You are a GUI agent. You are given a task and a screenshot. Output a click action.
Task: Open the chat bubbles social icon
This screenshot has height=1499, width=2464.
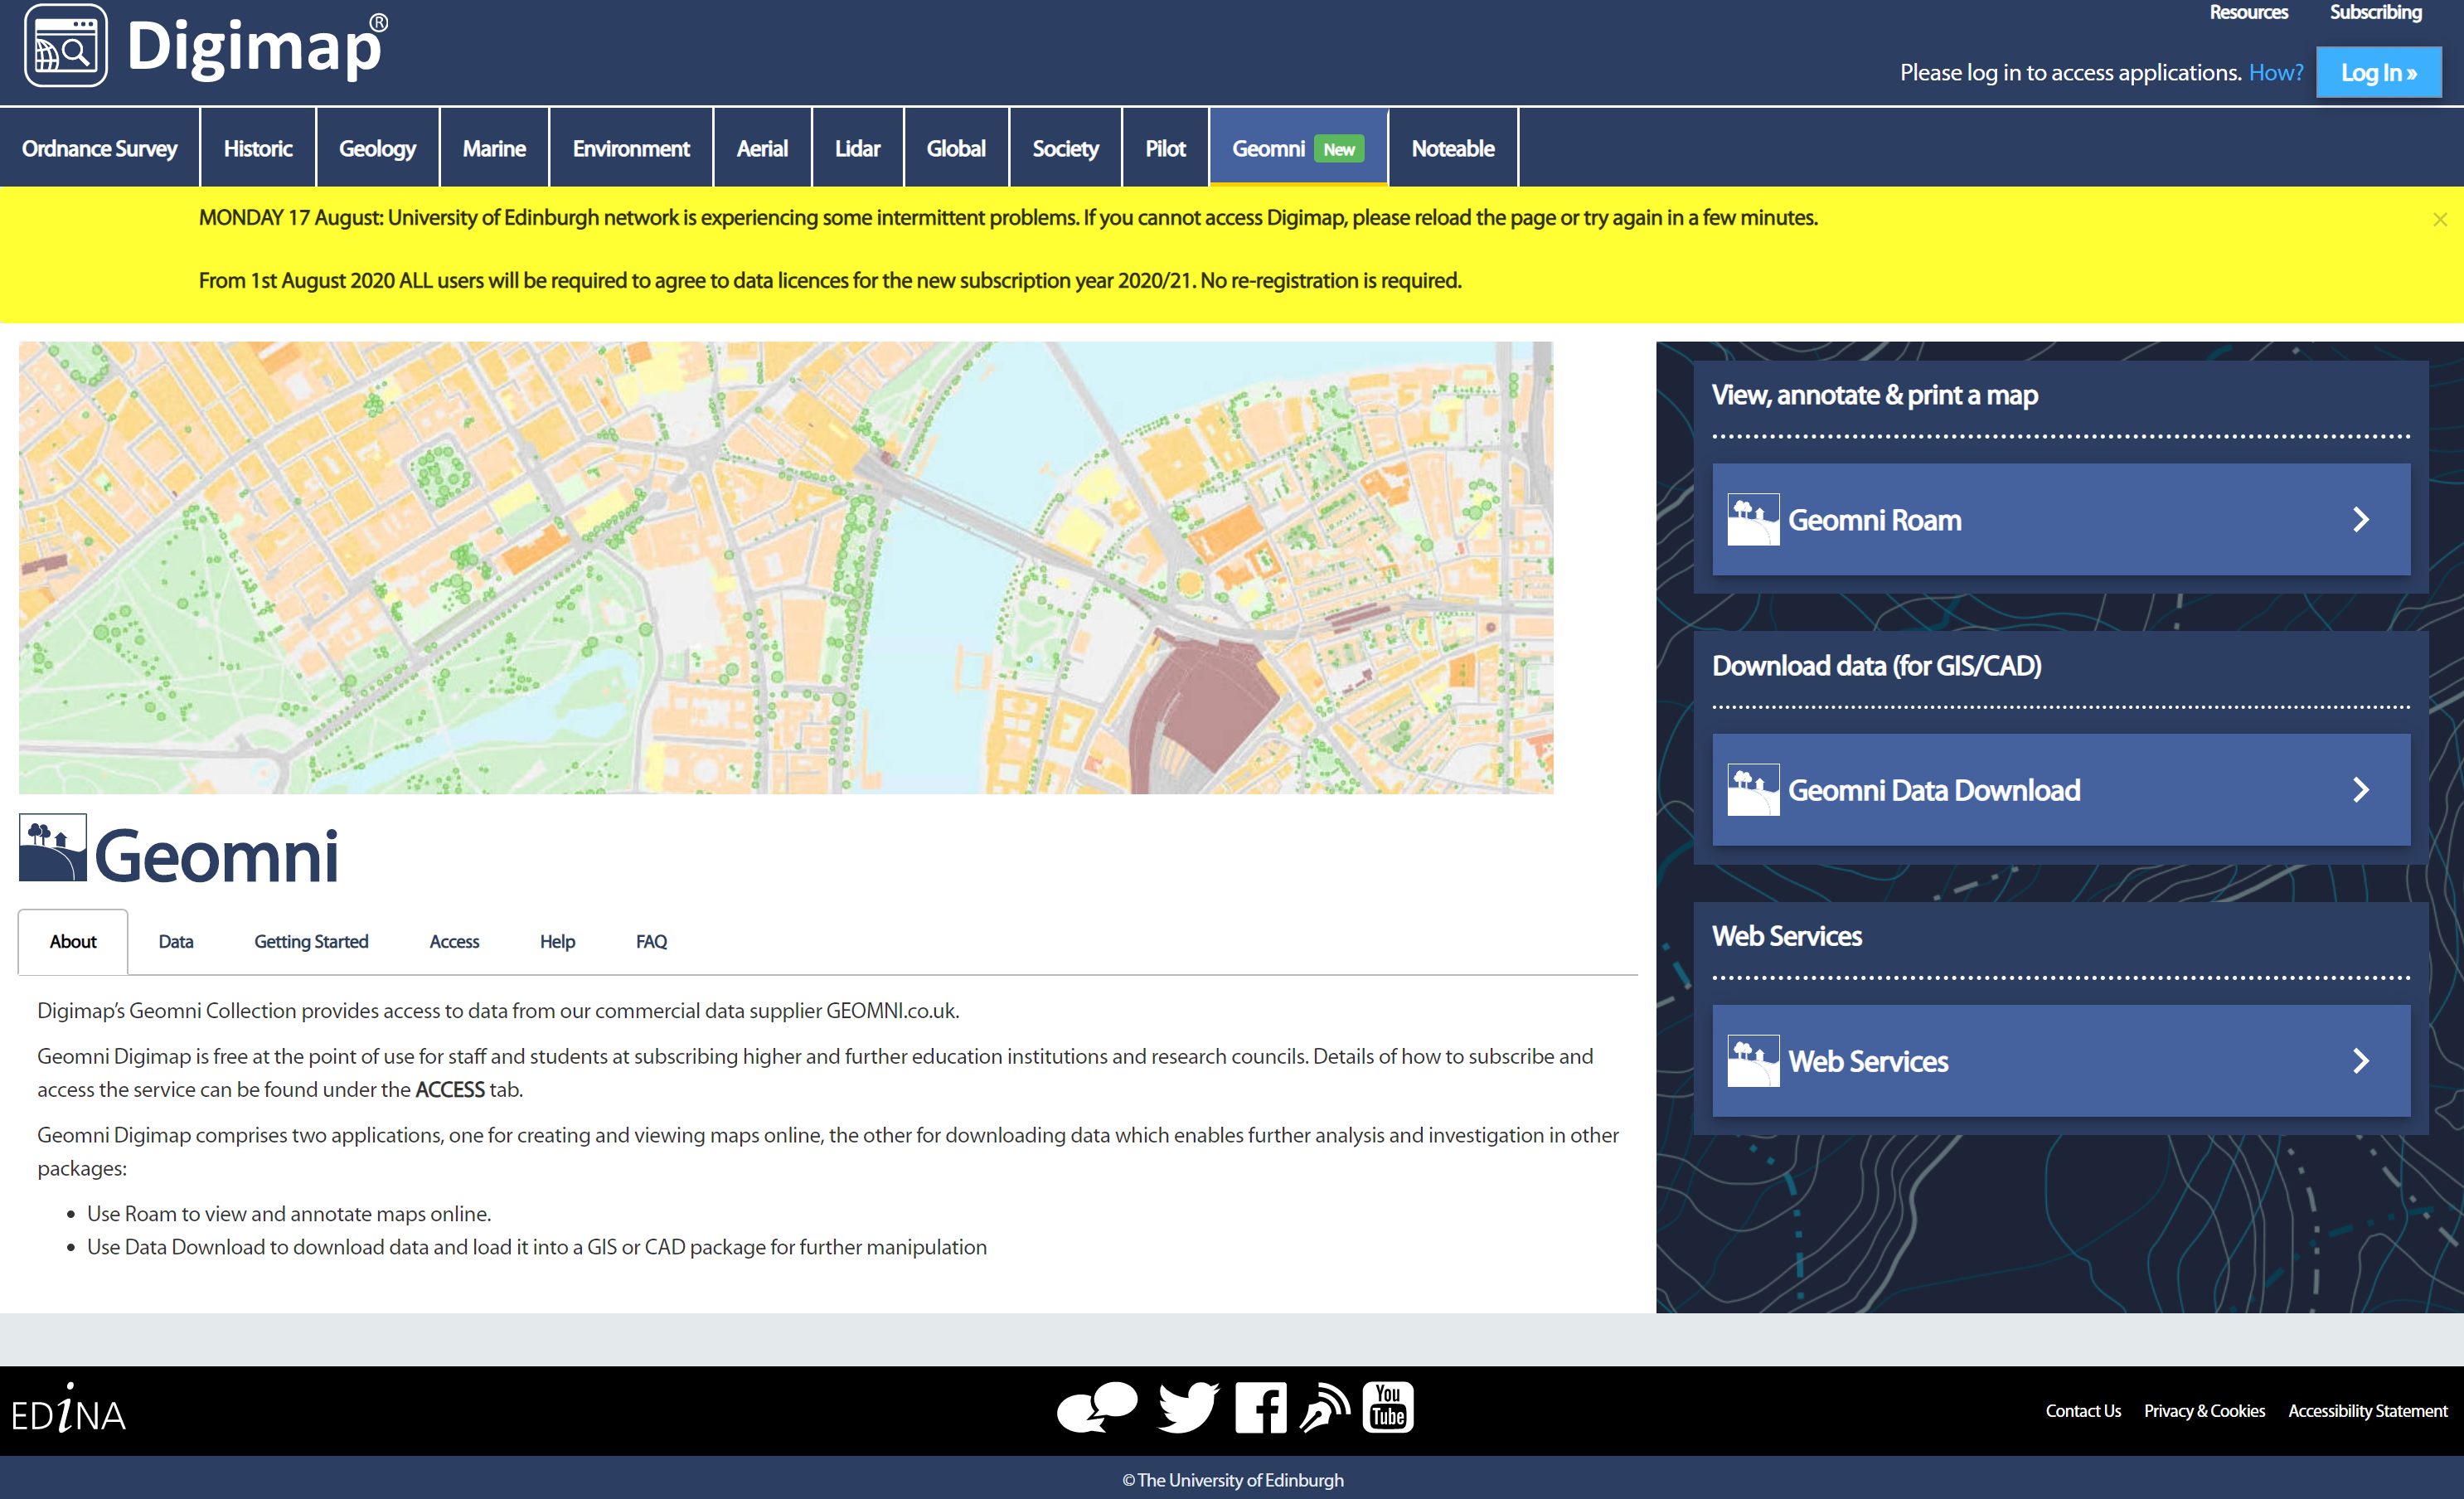[1097, 1408]
